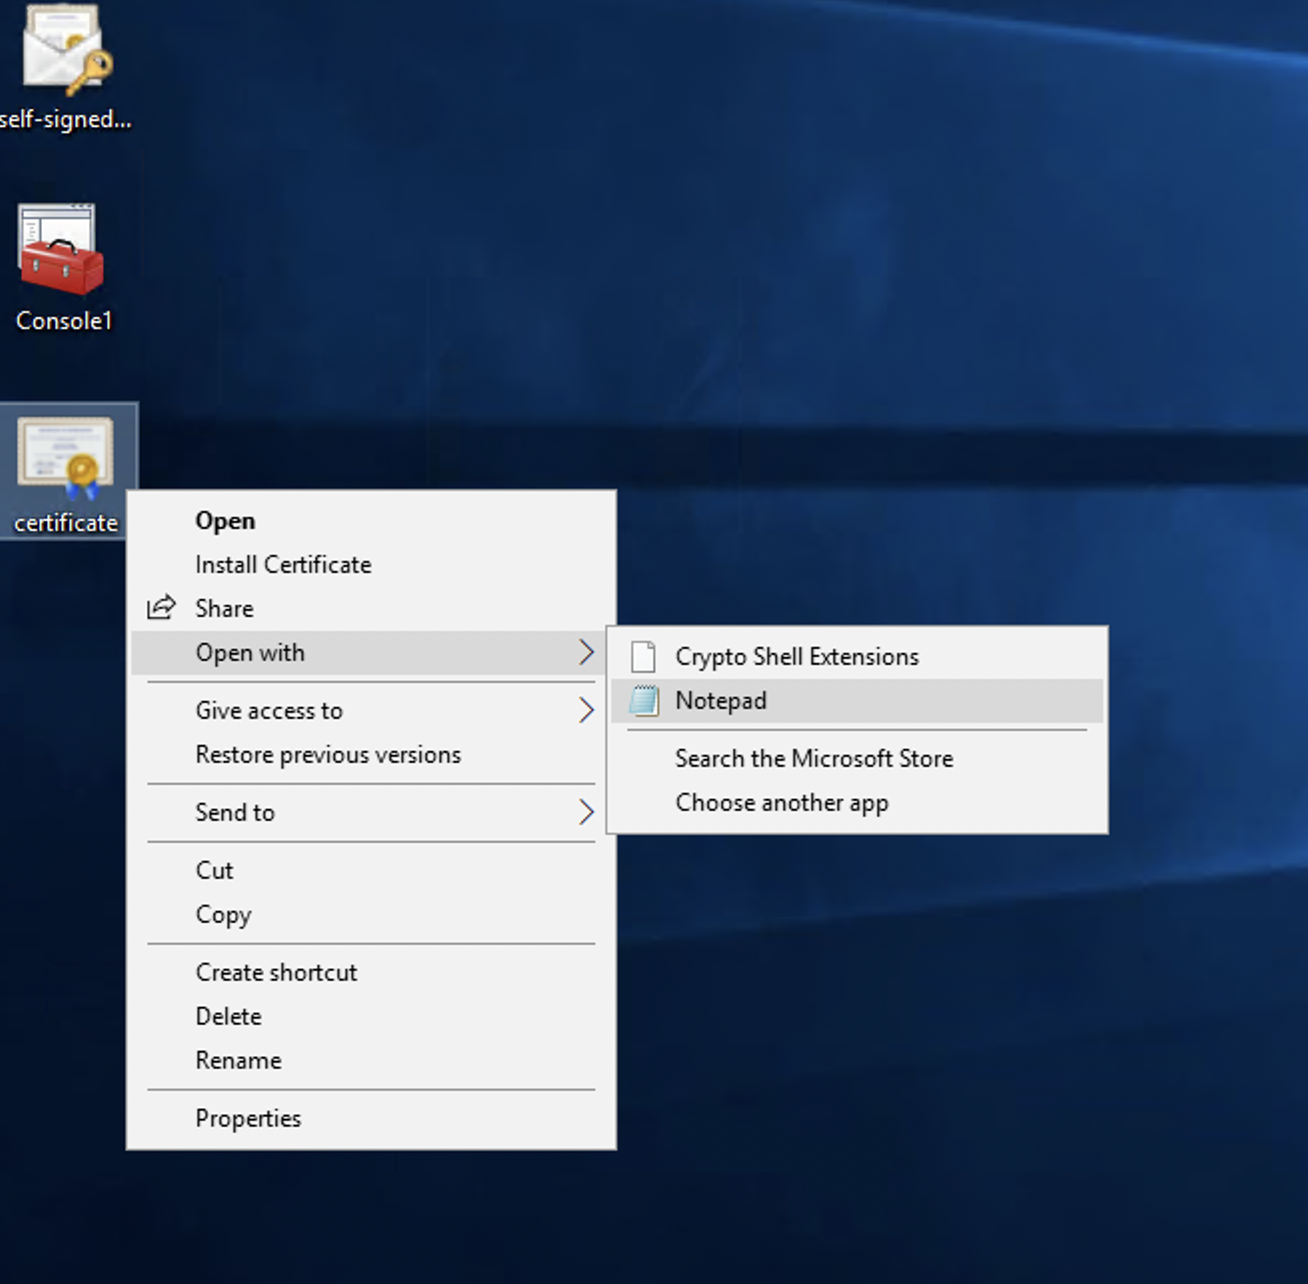Viewport: 1308px width, 1284px height.
Task: Copy the certificate file via context menu
Action: pyautogui.click(x=223, y=914)
